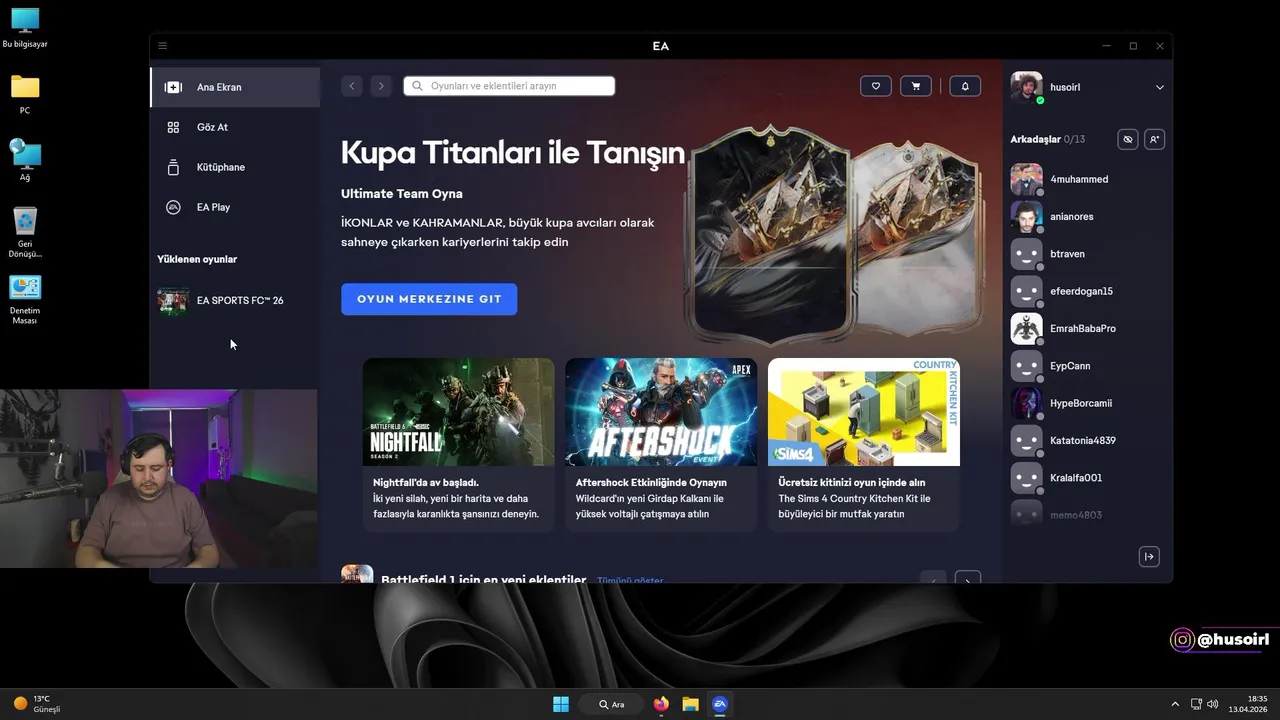Screen dimensions: 1280x720
Task: Click the Add friend icon
Action: [1154, 139]
